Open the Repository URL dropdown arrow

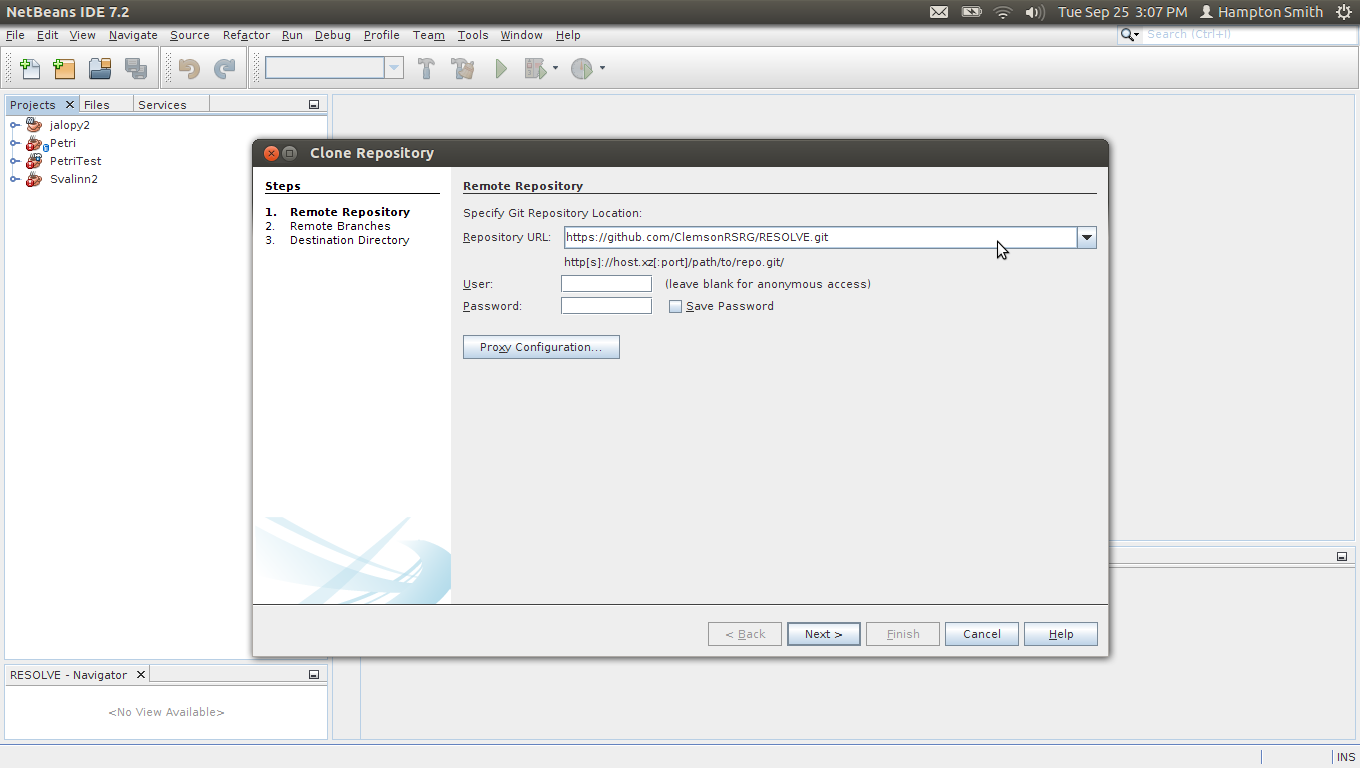[1087, 237]
